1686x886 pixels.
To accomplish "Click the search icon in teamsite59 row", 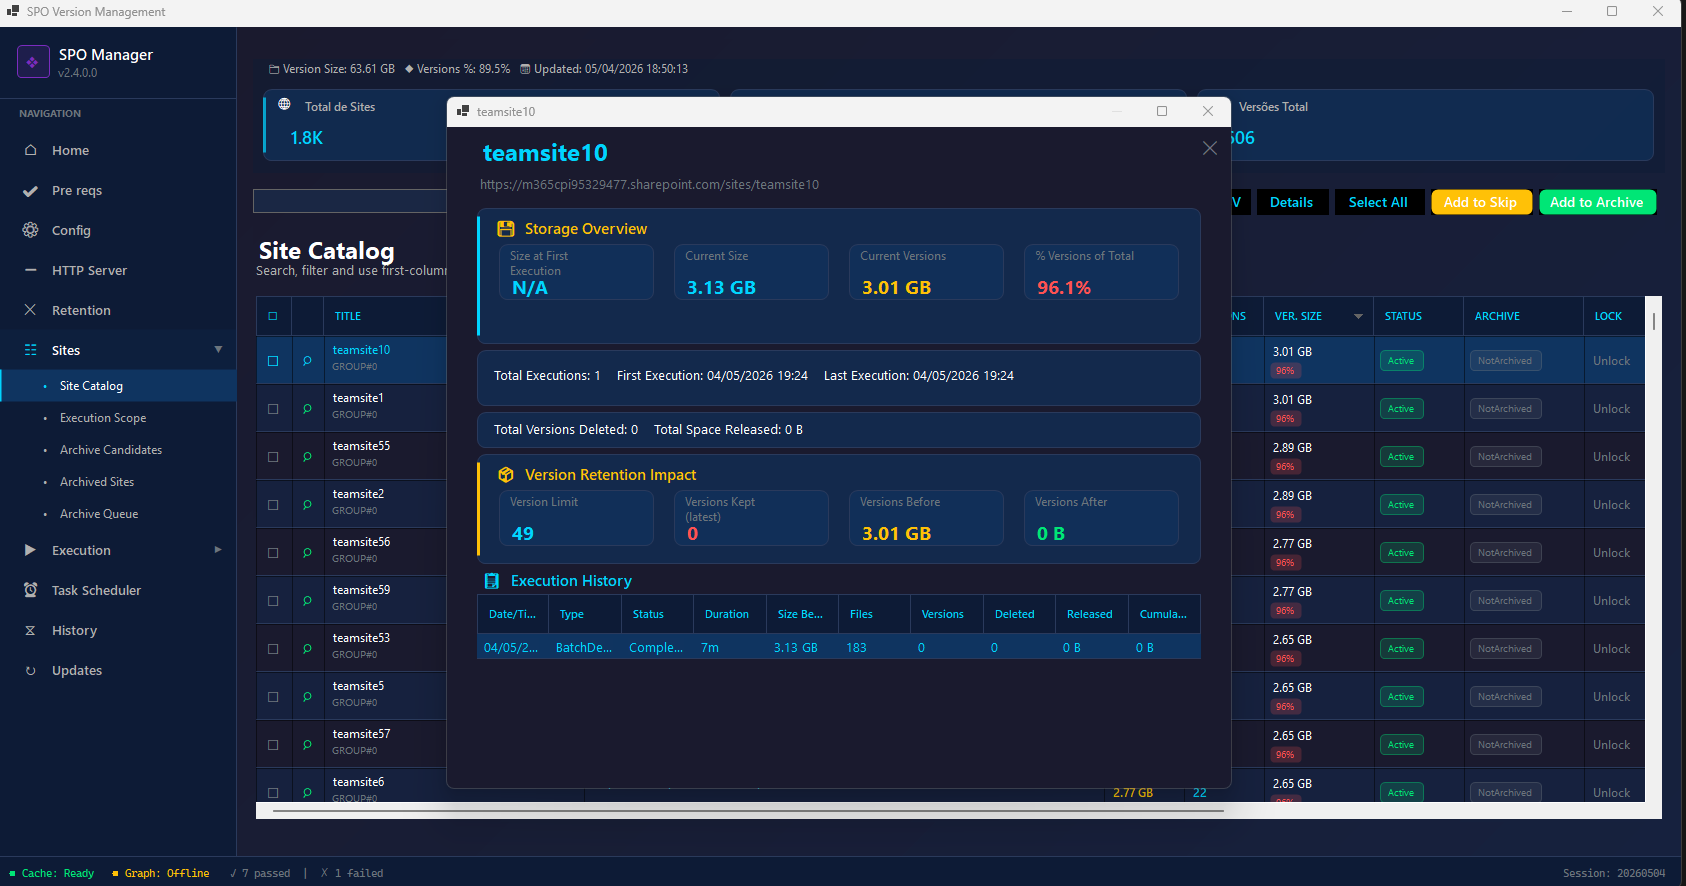I will click(x=307, y=600).
